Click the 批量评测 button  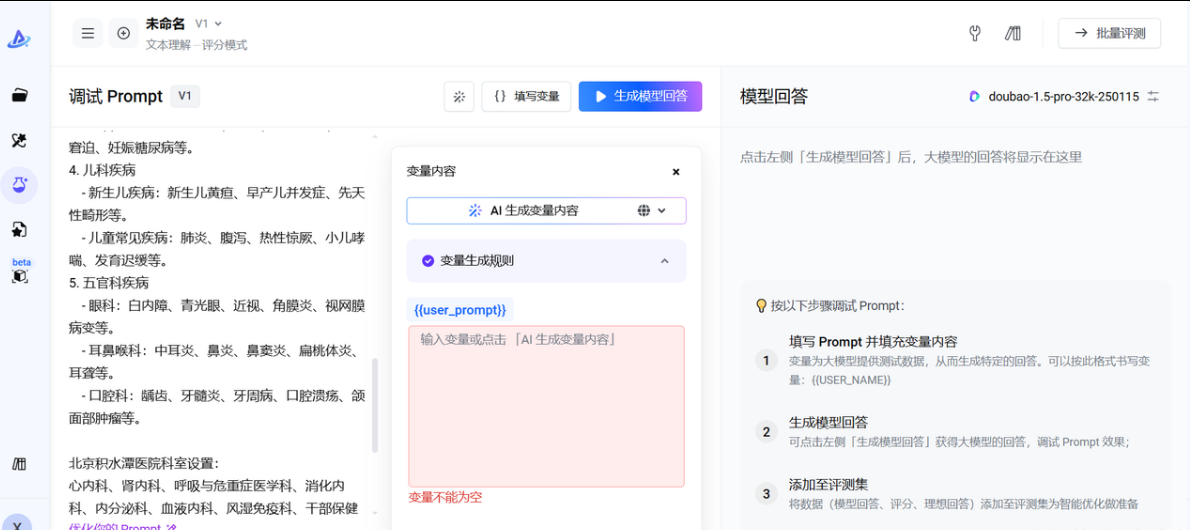coord(1109,33)
